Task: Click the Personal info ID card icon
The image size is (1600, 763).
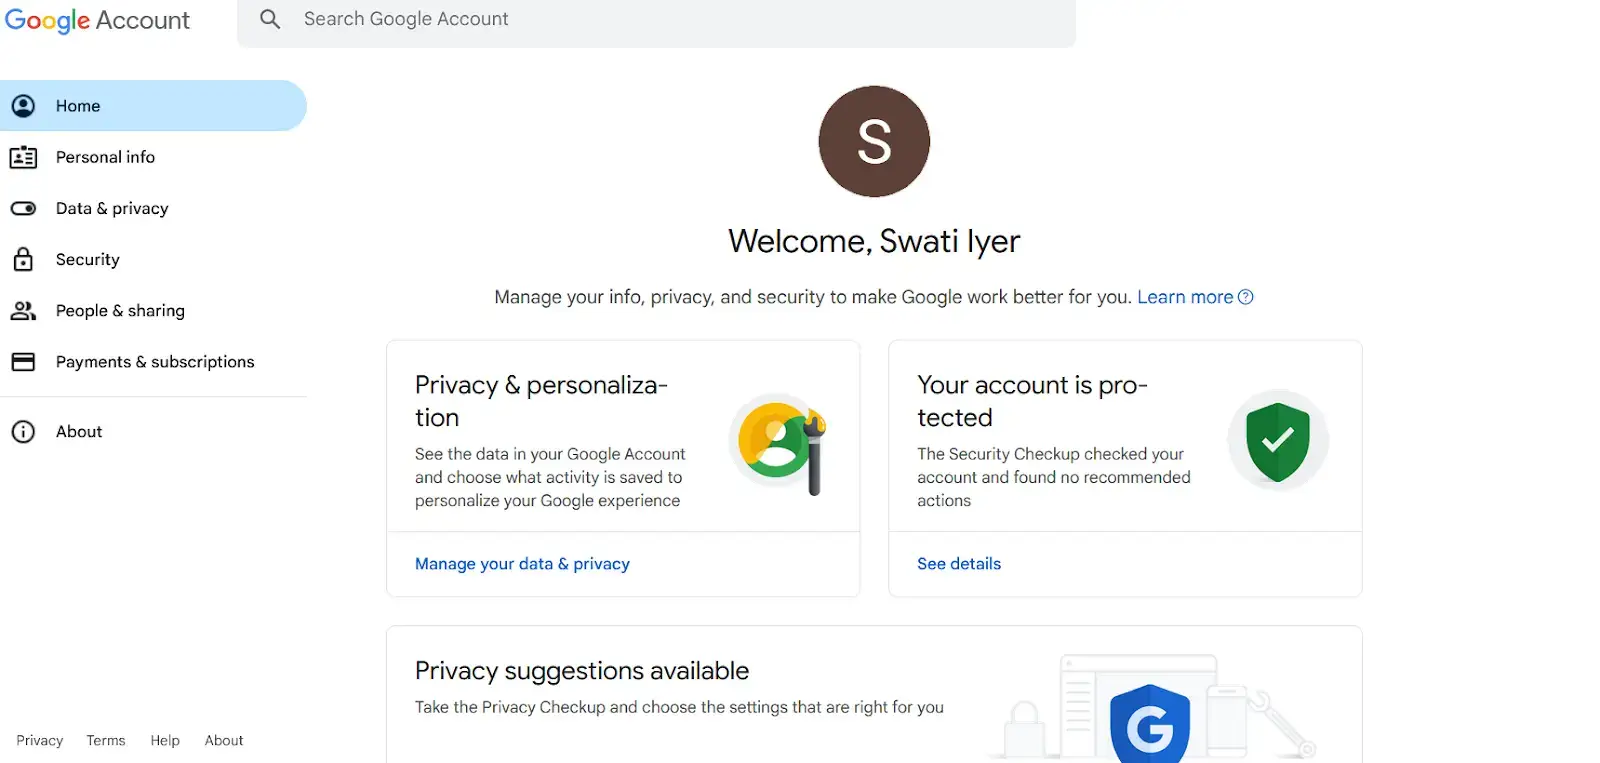Action: [24, 157]
